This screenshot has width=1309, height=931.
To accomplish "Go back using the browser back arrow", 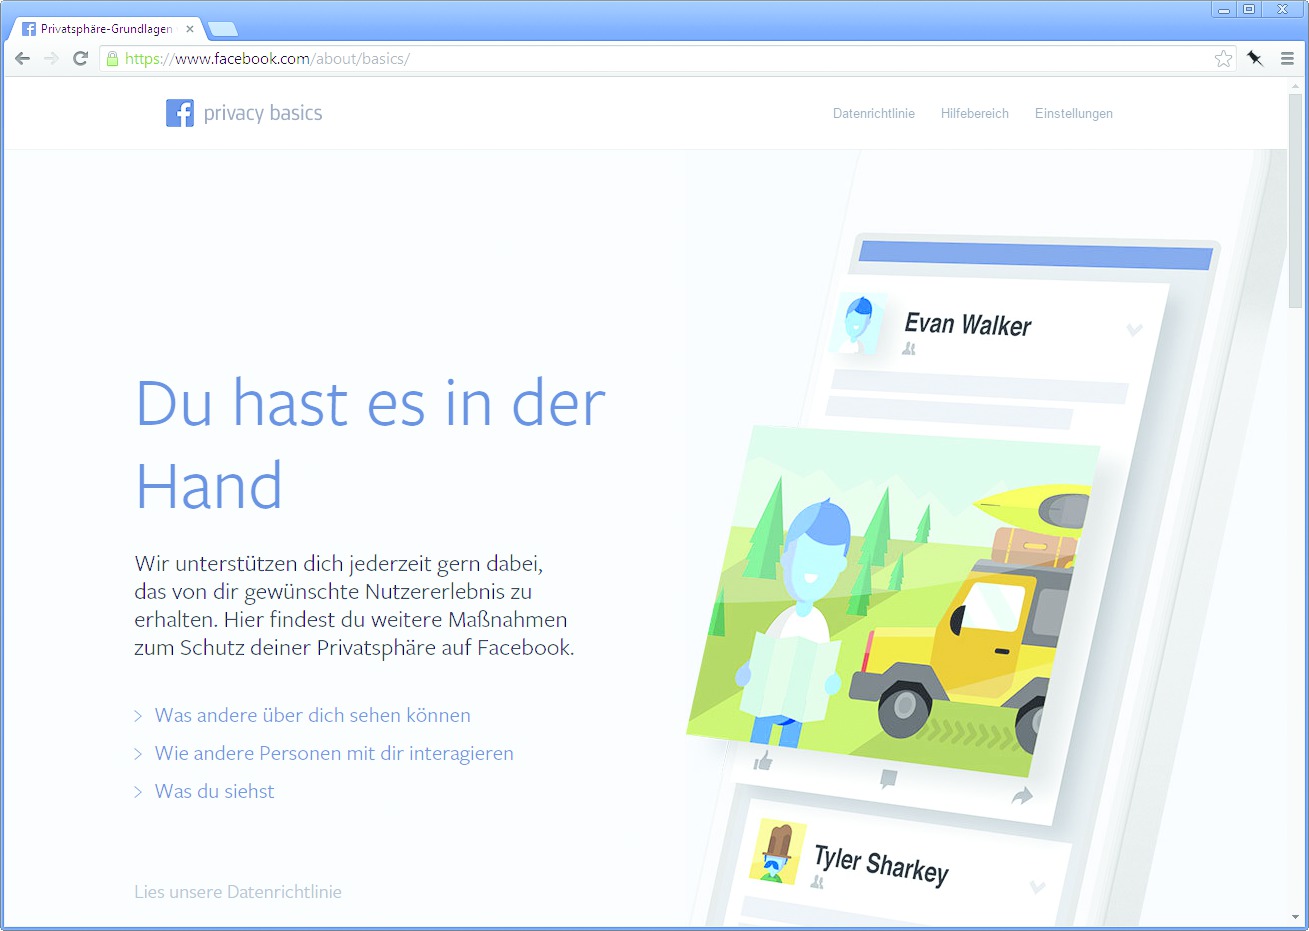I will [x=22, y=59].
